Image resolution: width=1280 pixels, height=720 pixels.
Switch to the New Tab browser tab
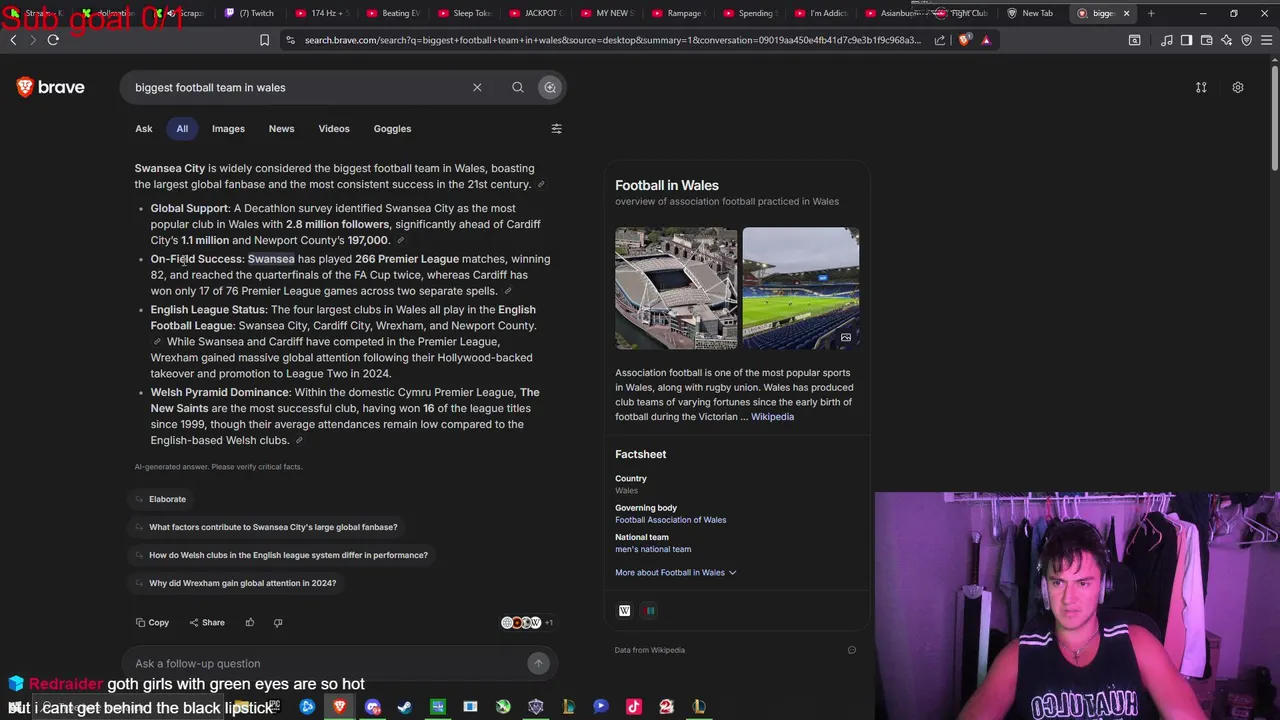pos(1030,13)
